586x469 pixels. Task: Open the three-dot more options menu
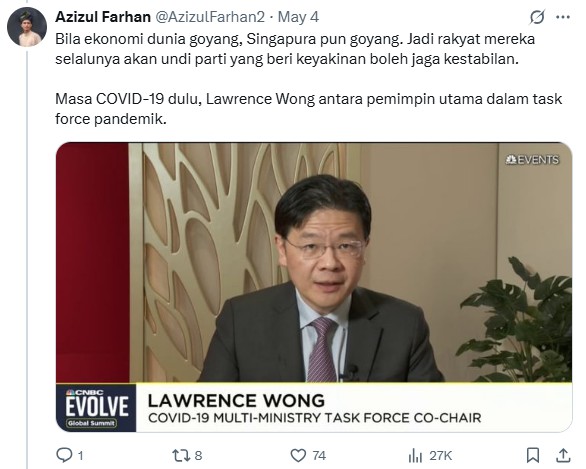click(563, 17)
